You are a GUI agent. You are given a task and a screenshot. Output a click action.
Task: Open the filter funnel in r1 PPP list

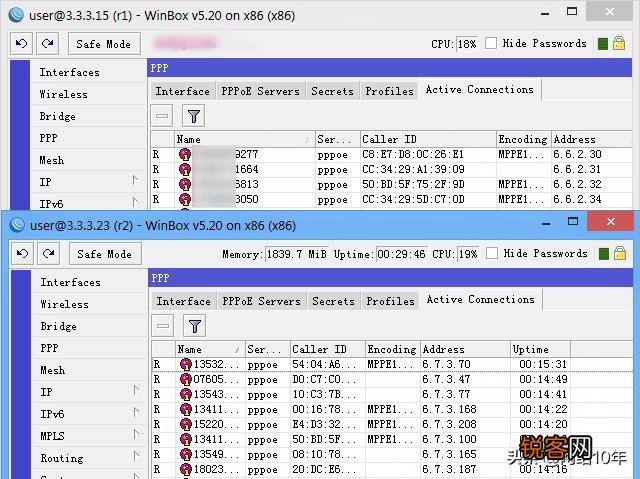point(195,116)
